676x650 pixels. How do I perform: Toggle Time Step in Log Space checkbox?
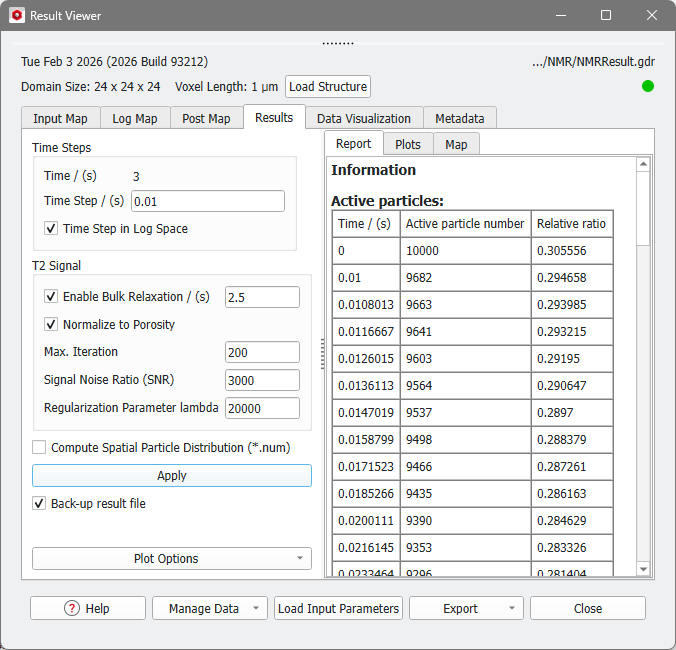(x=51, y=229)
